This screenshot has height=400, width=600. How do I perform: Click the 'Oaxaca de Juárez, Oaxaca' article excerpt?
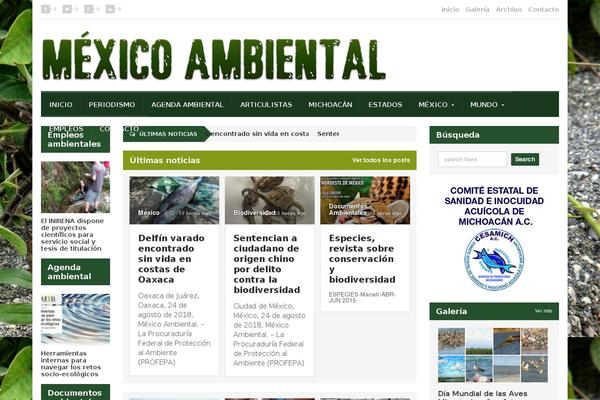pyautogui.click(x=174, y=329)
